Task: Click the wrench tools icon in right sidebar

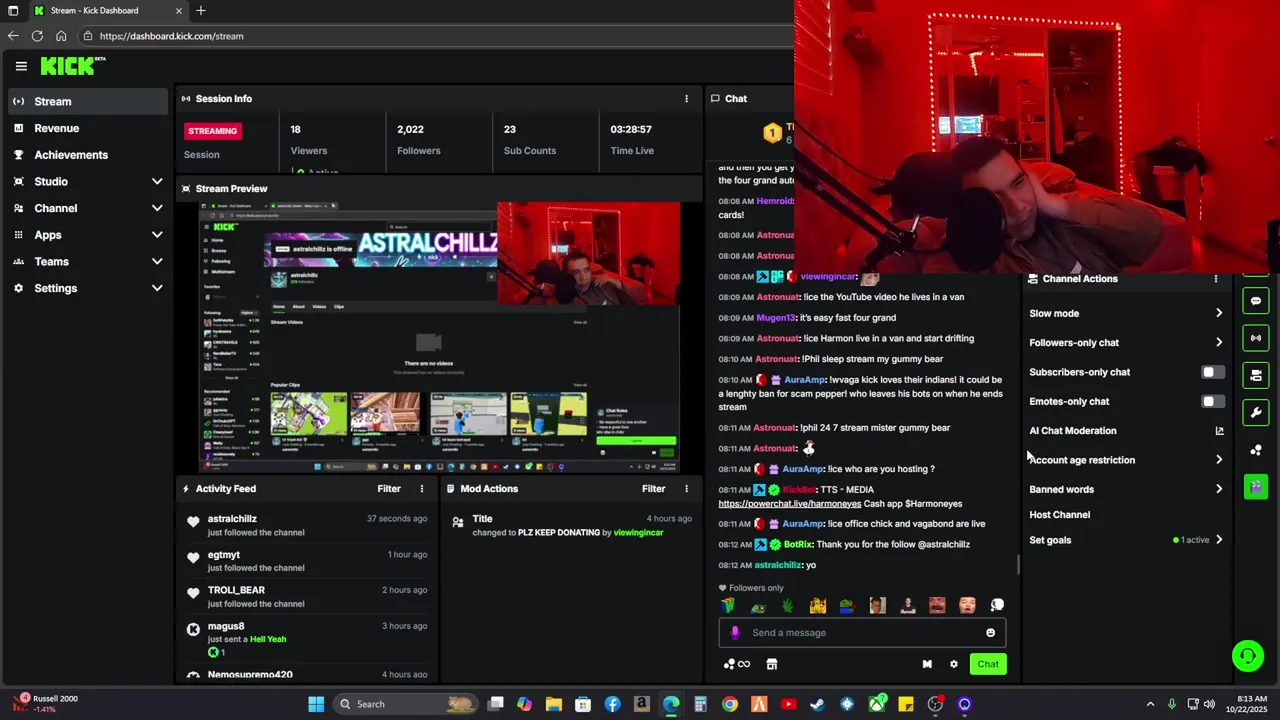Action: (1256, 412)
